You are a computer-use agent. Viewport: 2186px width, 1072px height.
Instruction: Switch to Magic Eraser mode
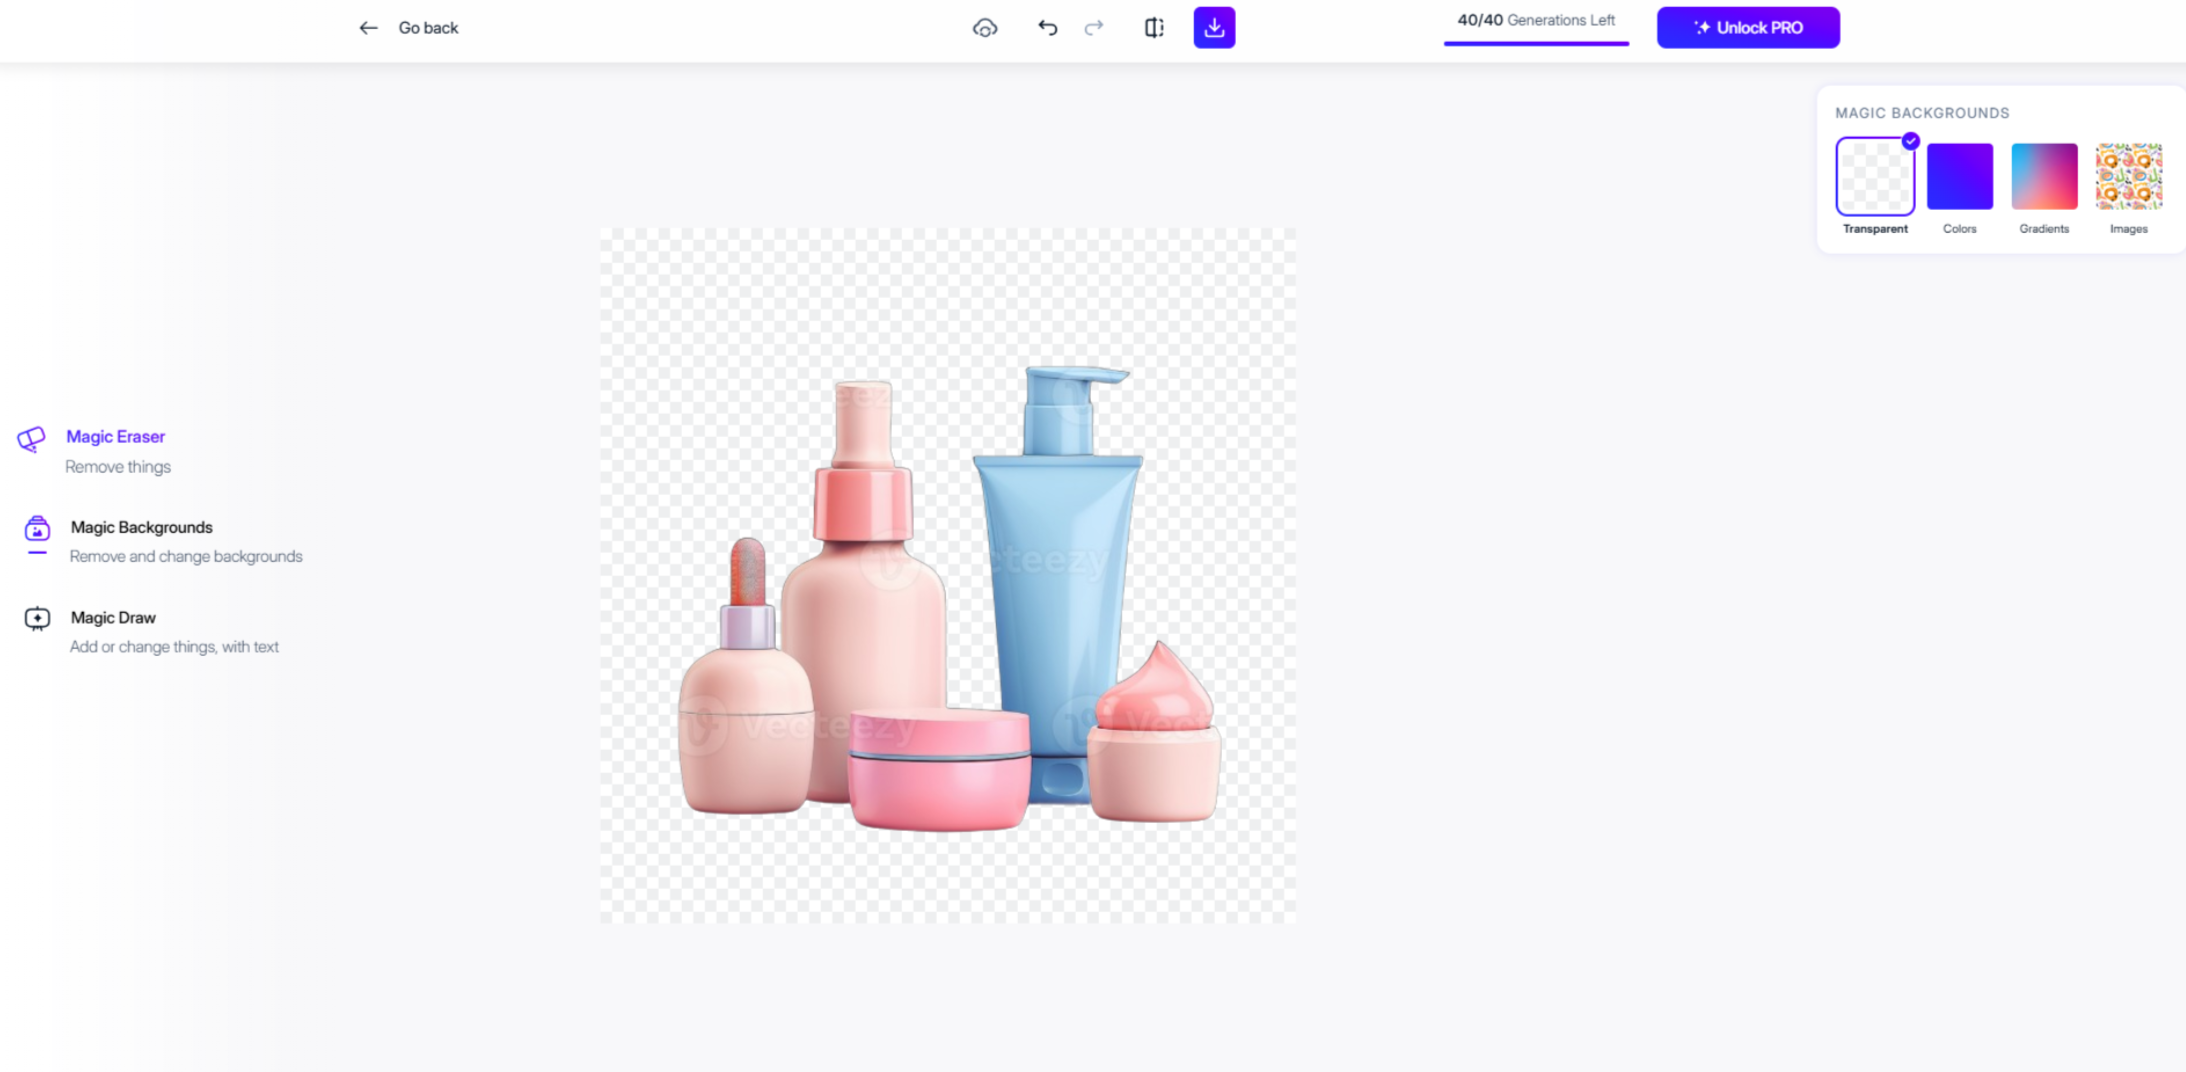[115, 436]
